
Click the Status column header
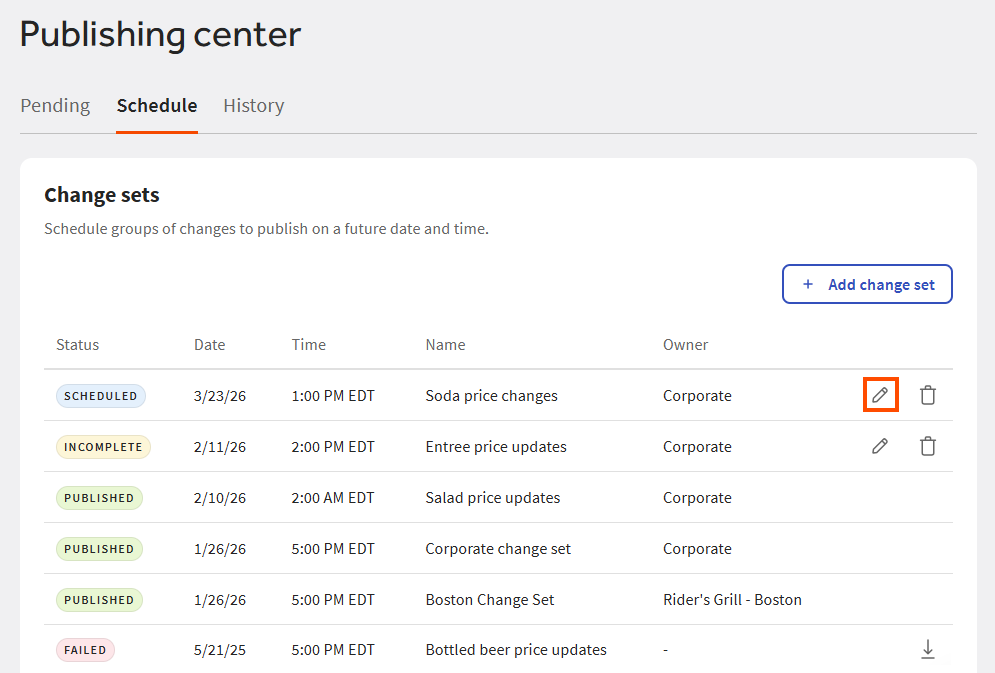tap(78, 344)
